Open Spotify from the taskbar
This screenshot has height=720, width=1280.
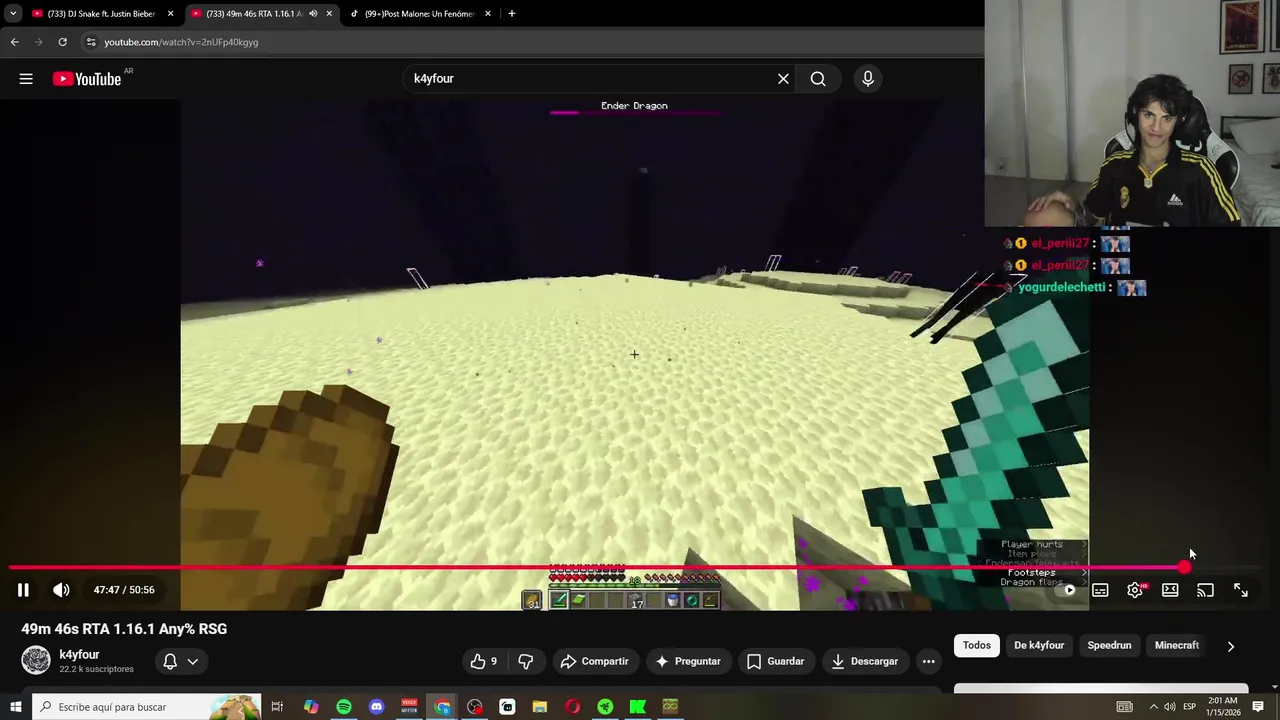(x=344, y=707)
